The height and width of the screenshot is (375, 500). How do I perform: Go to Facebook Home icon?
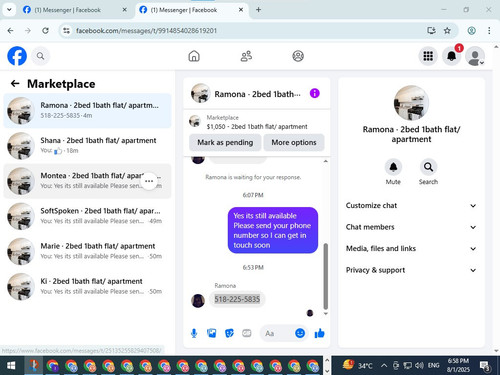pos(194,56)
